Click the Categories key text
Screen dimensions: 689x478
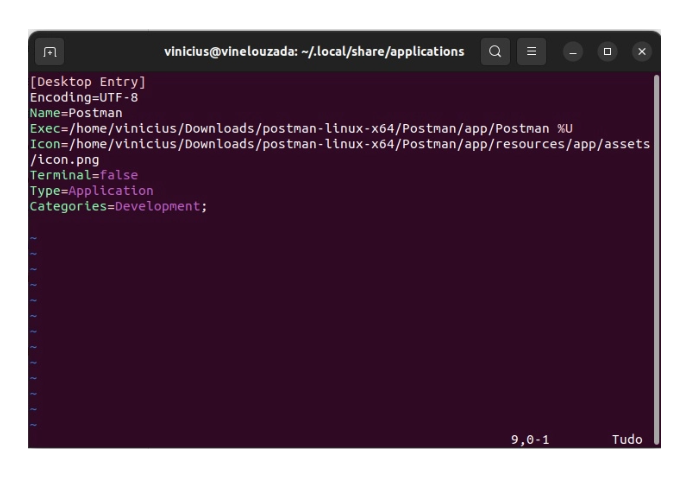[68, 206]
